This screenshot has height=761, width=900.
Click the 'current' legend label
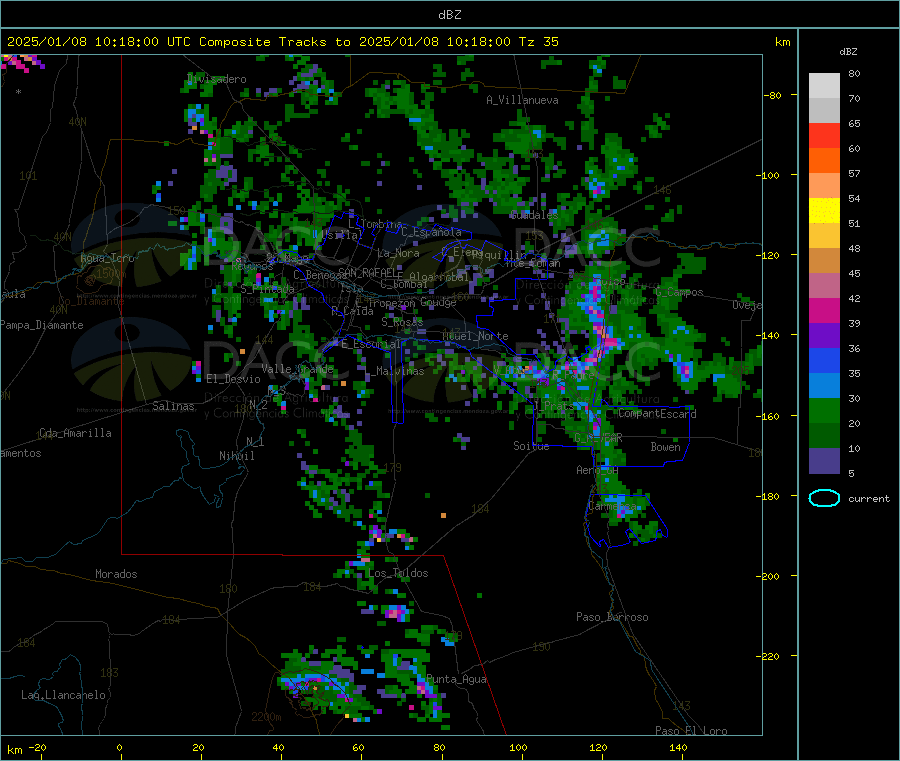869,499
